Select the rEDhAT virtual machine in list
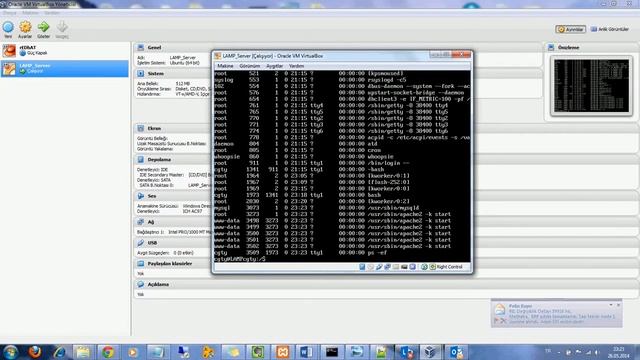The image size is (640, 360). (x=64, y=50)
